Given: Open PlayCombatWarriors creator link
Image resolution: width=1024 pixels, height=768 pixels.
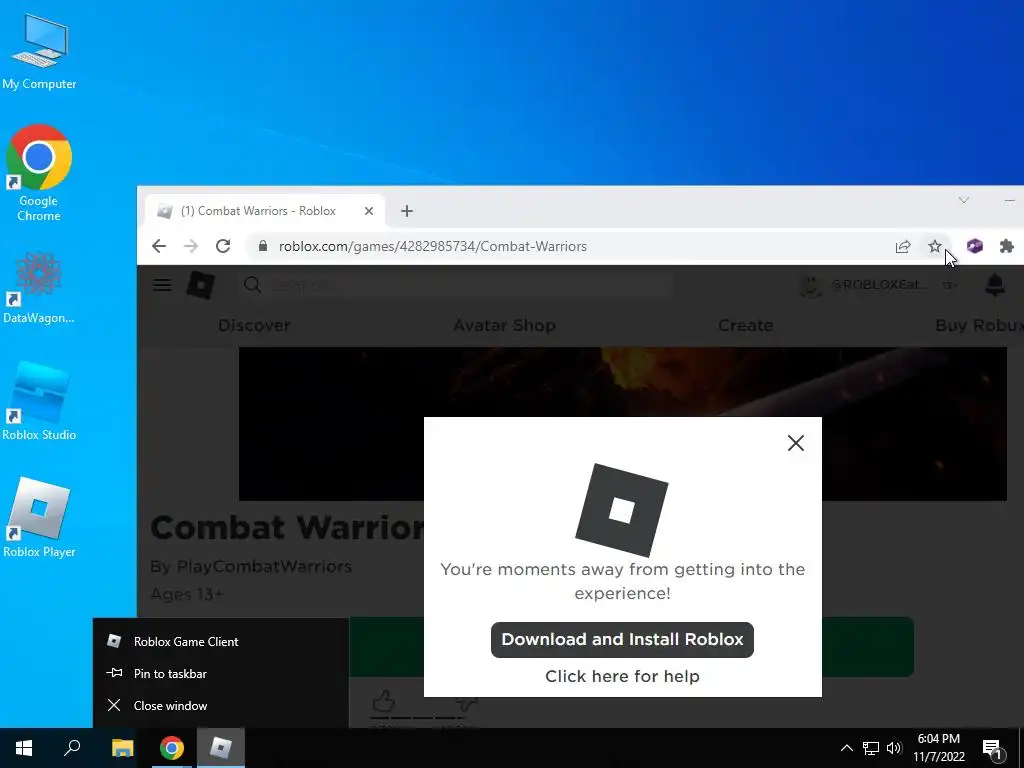Looking at the screenshot, I should [x=264, y=566].
